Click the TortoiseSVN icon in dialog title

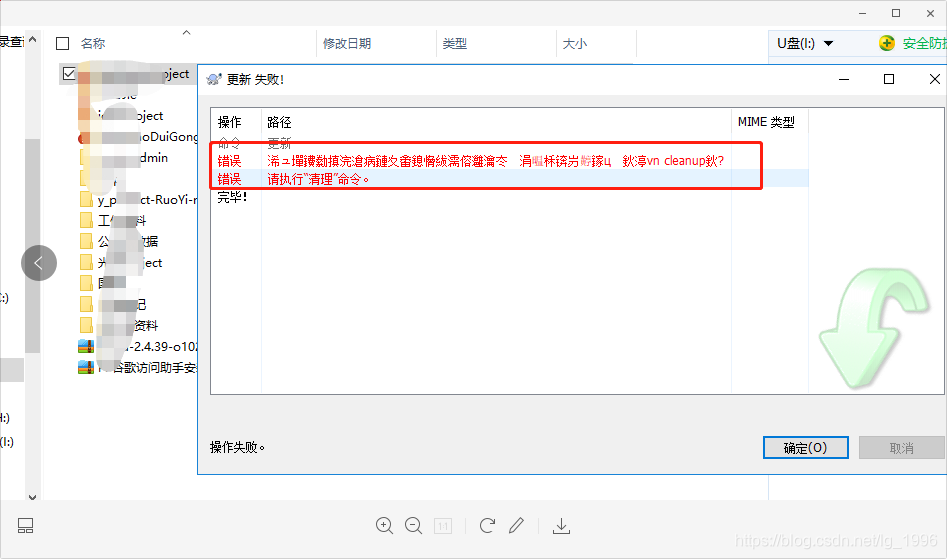point(214,79)
